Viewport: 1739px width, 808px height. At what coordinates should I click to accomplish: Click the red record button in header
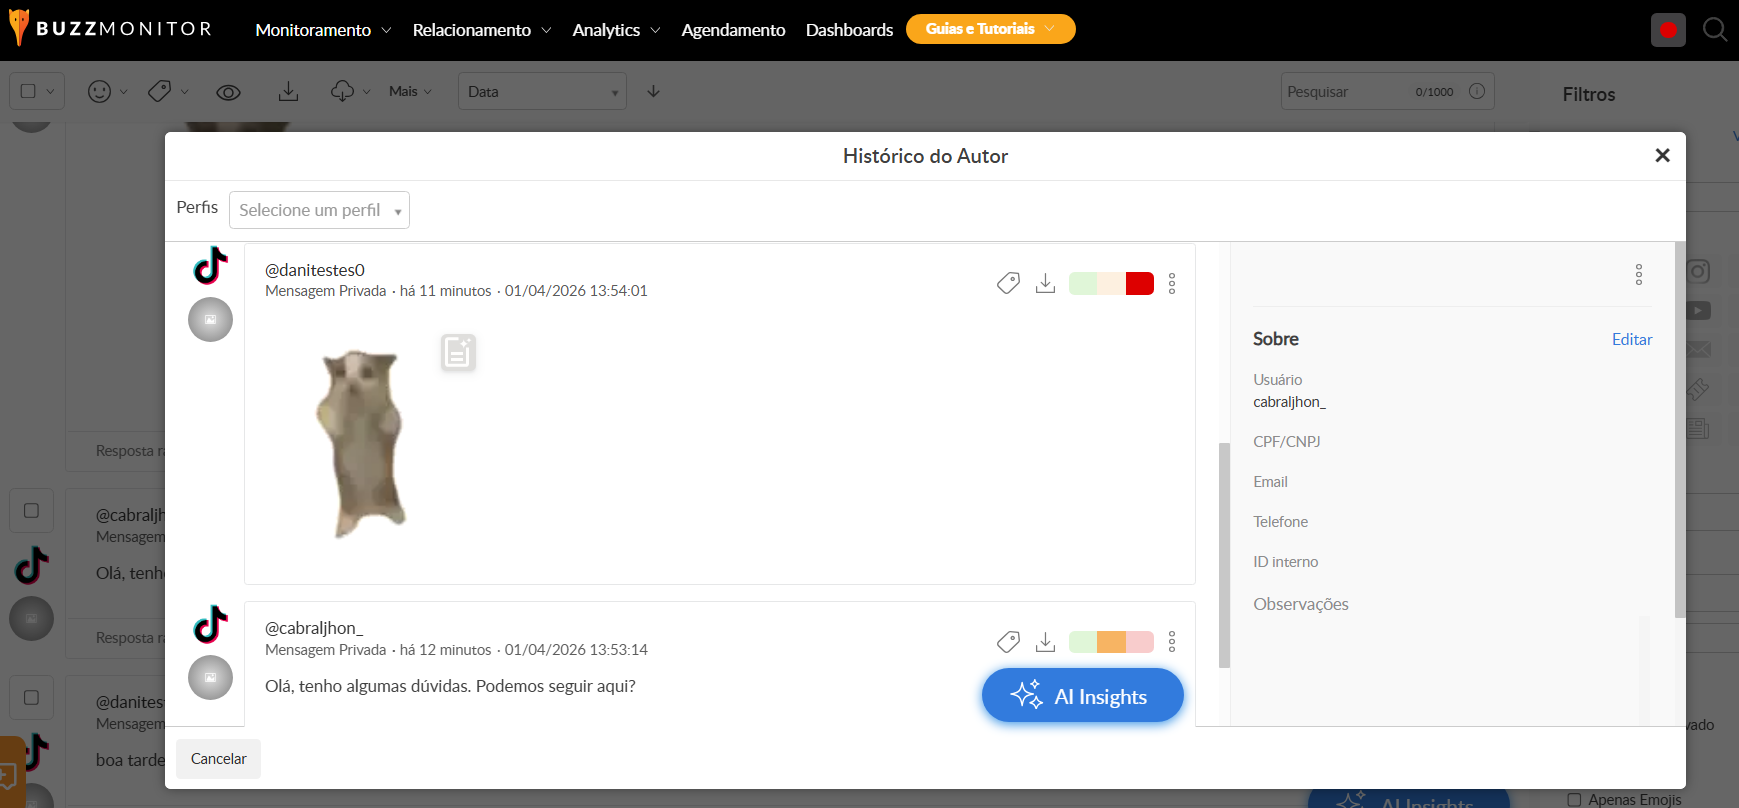(x=1668, y=29)
